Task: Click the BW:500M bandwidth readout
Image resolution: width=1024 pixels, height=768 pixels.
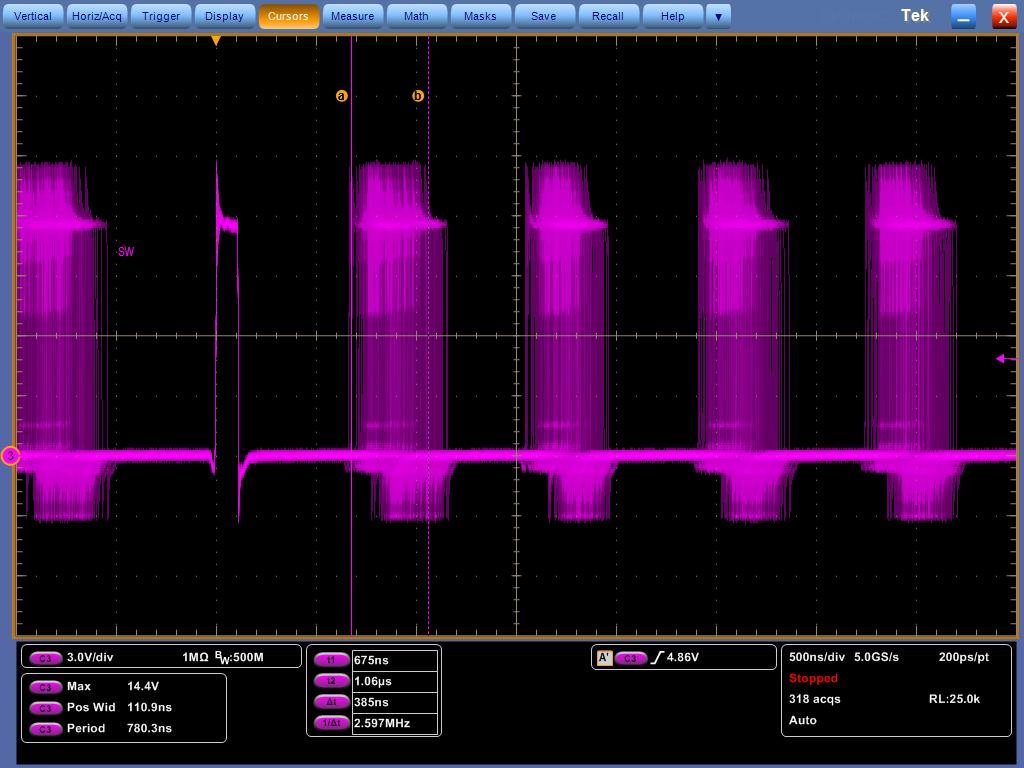Action: click(x=239, y=658)
